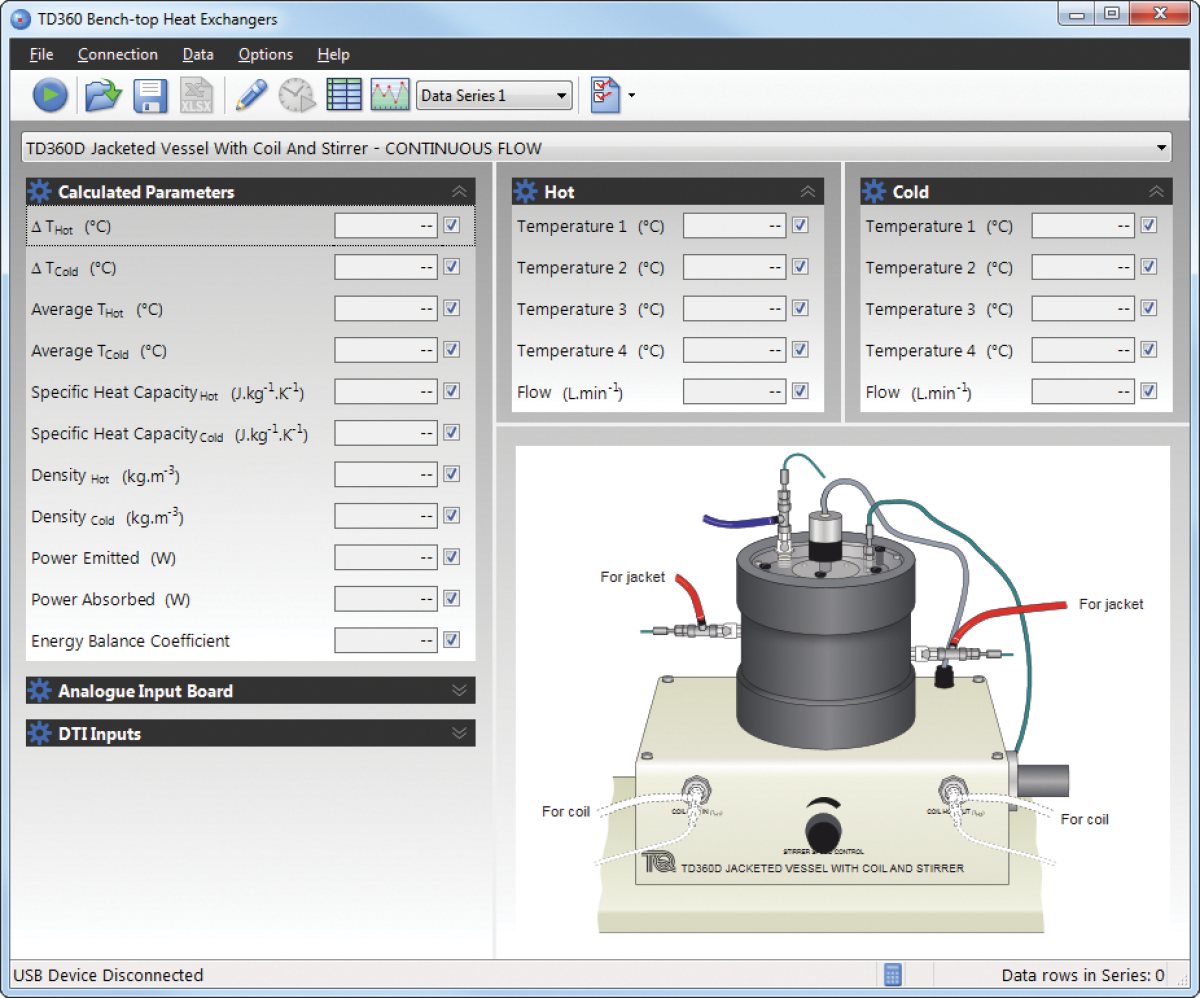Open the TD360D experiment selection dropdown
The width and height of the screenshot is (1200, 998).
596,148
